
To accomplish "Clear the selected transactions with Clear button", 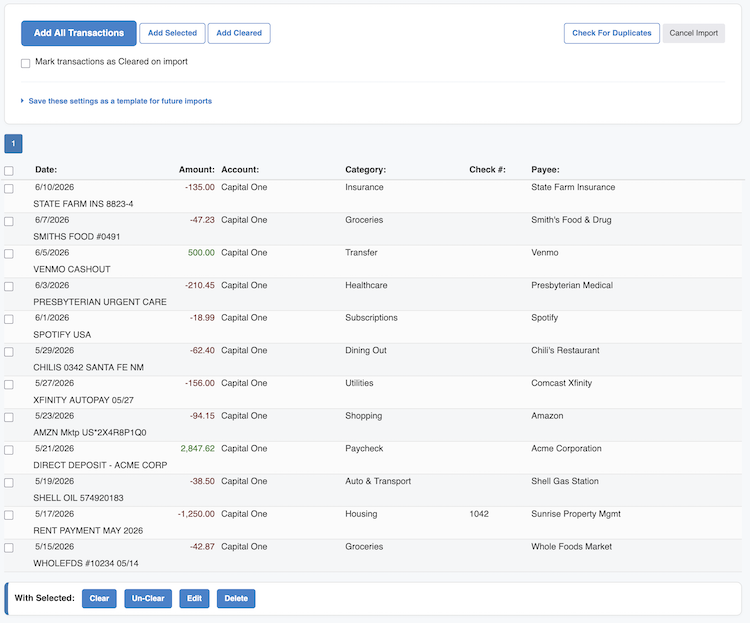I will point(99,598).
